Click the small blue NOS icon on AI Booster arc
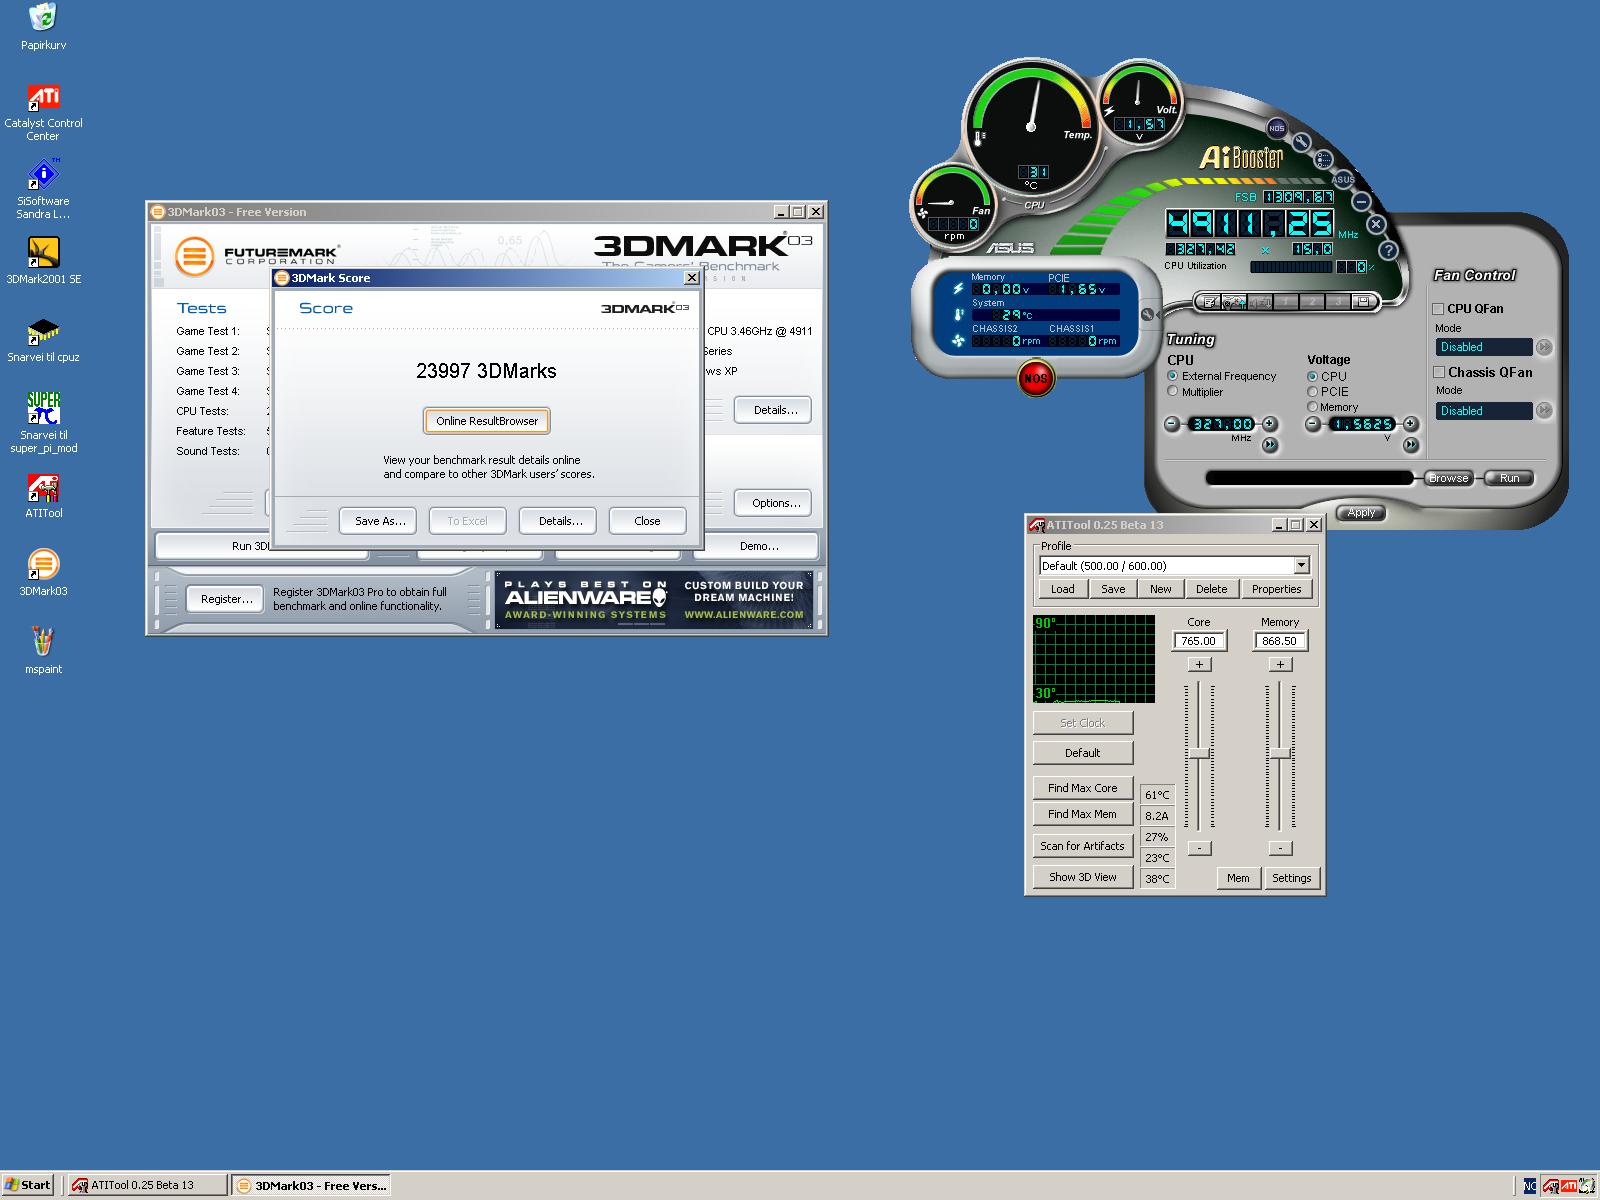This screenshot has height=1200, width=1600. (1276, 128)
